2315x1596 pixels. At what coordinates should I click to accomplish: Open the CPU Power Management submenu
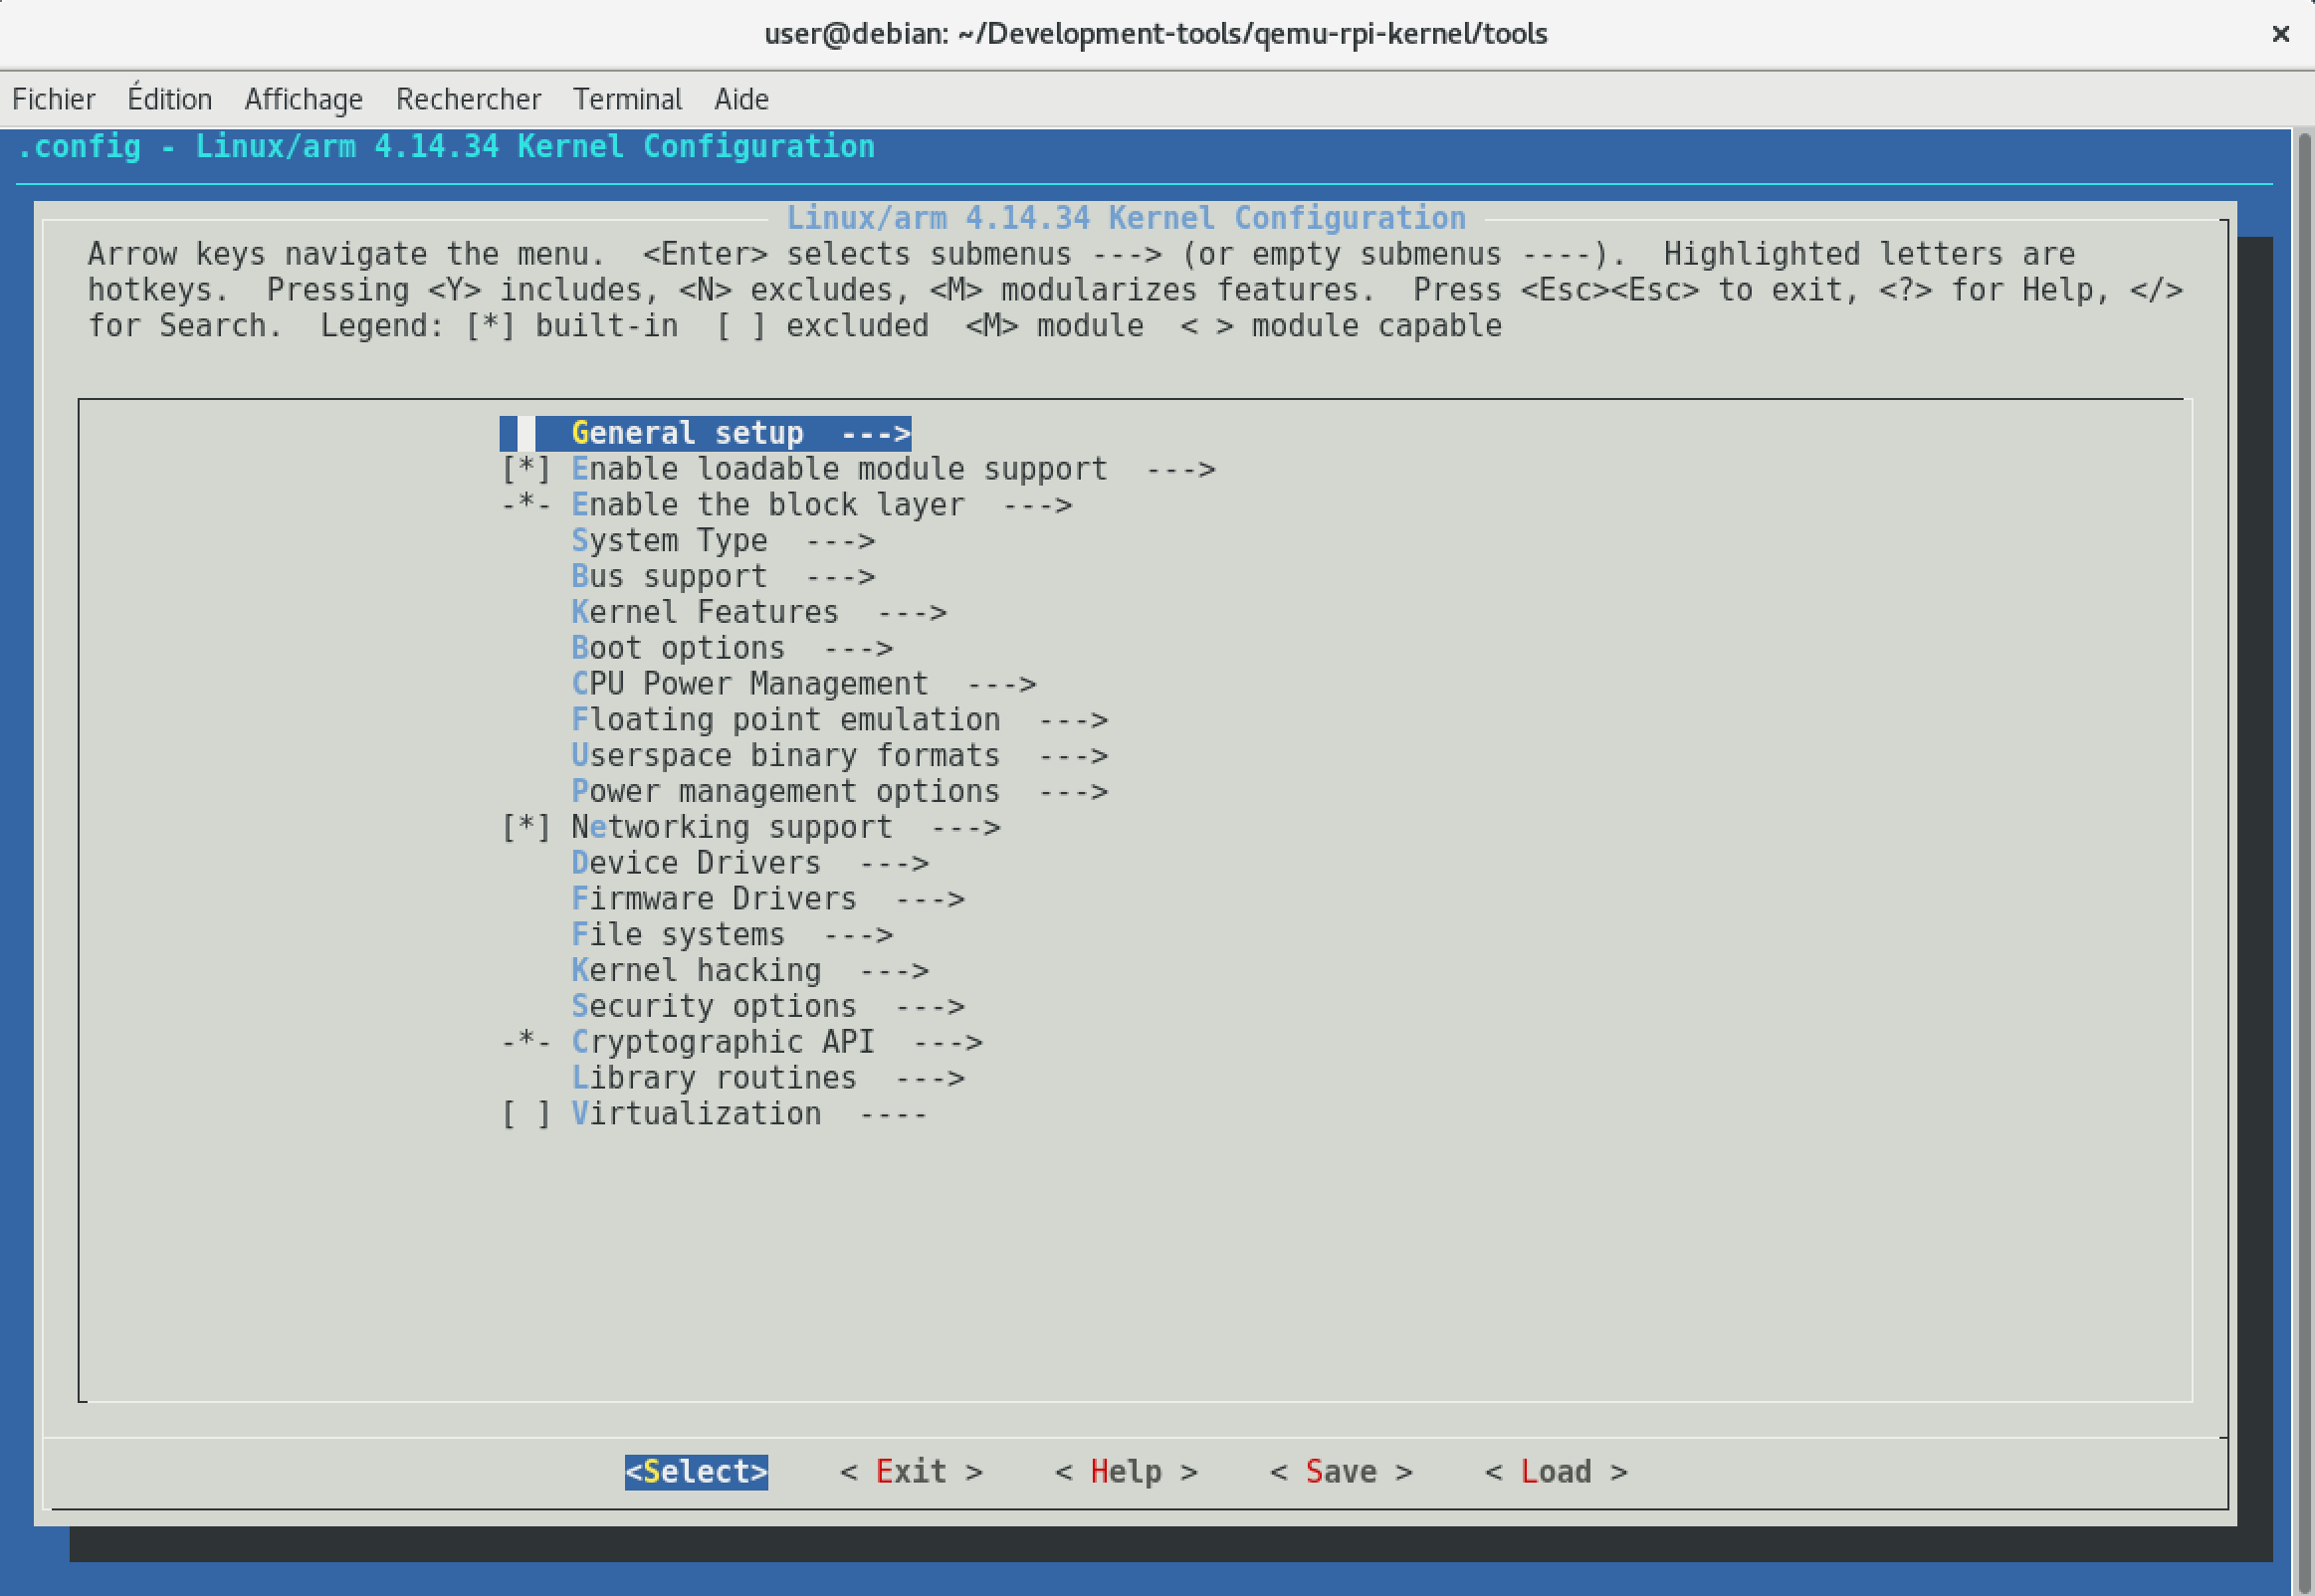pyautogui.click(x=804, y=684)
